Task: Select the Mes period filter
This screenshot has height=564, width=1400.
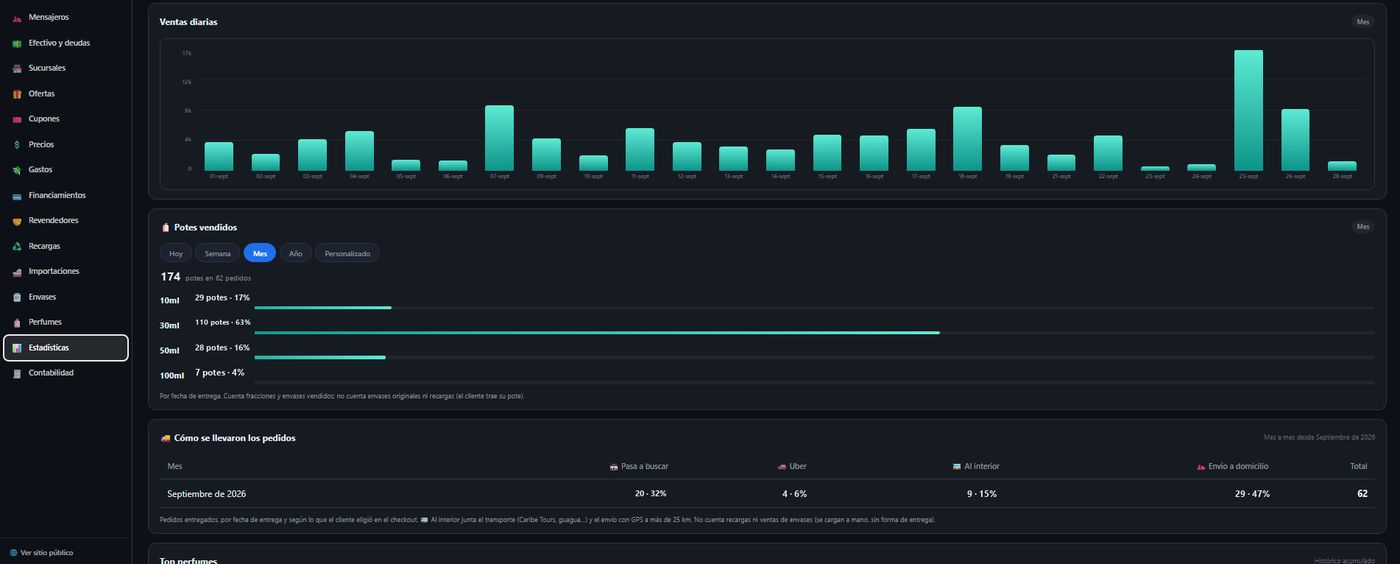Action: 260,254
